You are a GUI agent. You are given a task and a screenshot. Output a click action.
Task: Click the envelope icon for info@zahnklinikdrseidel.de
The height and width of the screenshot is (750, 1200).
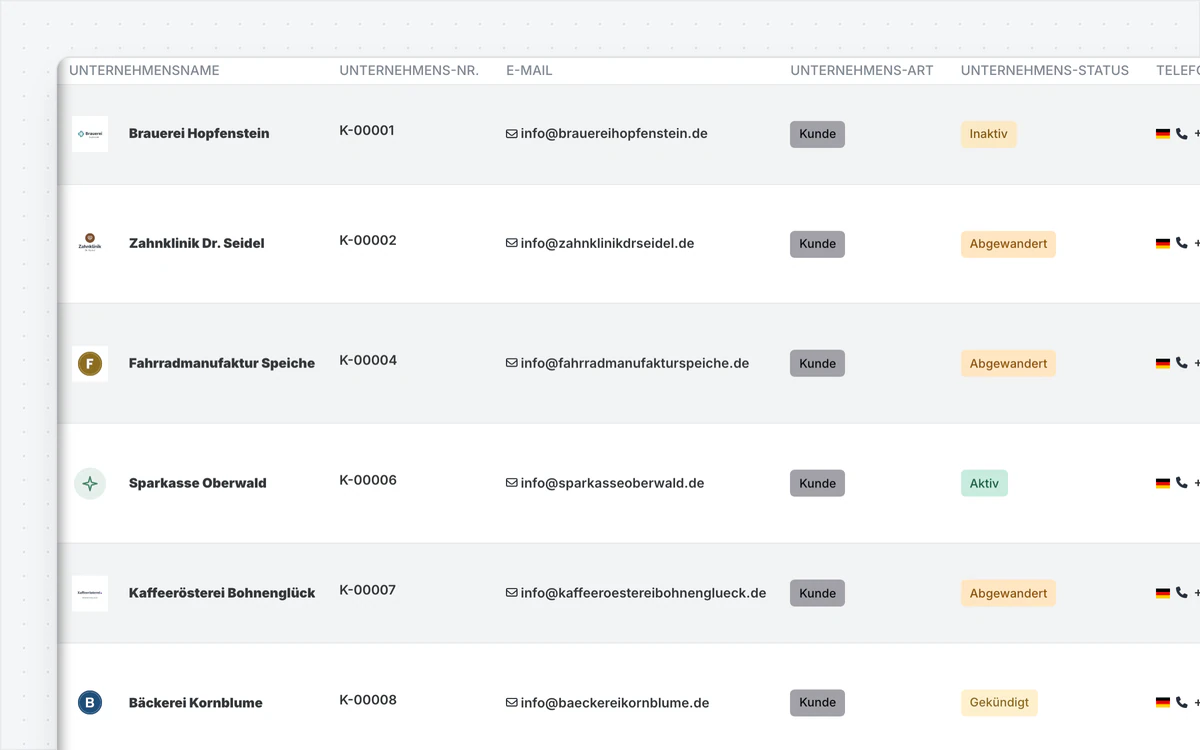point(512,244)
